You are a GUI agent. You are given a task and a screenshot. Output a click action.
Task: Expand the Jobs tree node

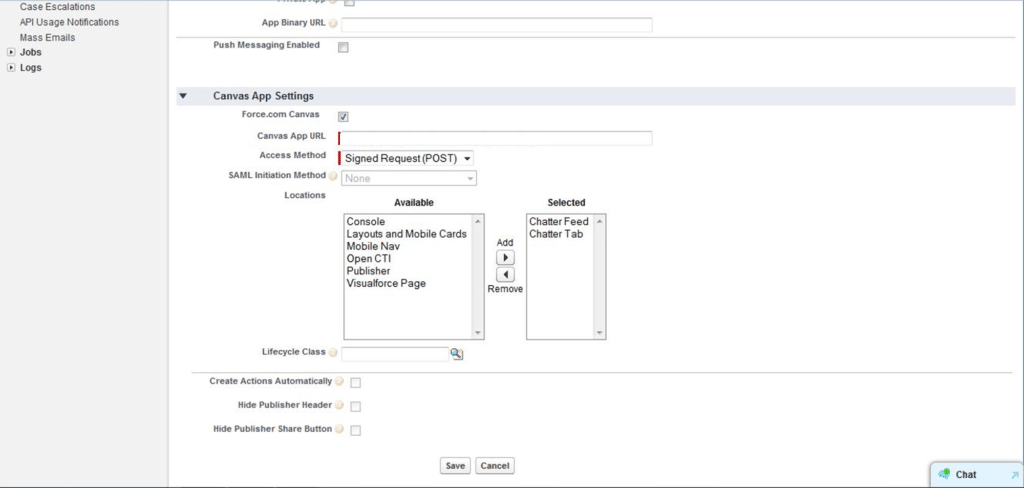click(11, 52)
